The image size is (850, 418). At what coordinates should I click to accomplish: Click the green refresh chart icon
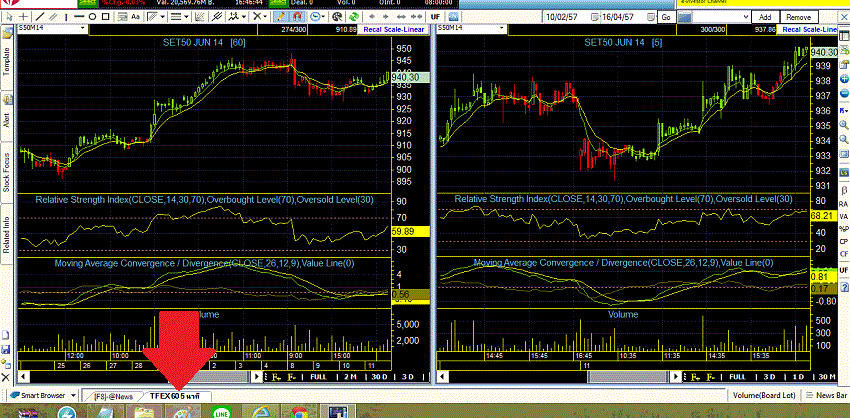(x=353, y=17)
